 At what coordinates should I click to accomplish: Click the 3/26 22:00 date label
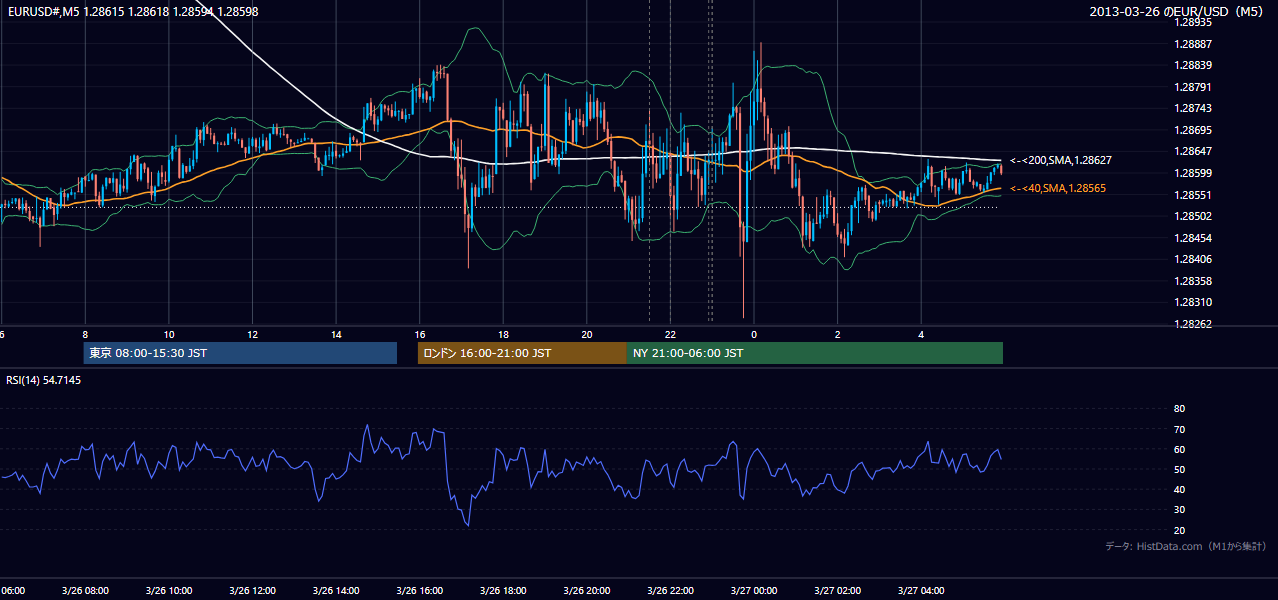coord(670,591)
